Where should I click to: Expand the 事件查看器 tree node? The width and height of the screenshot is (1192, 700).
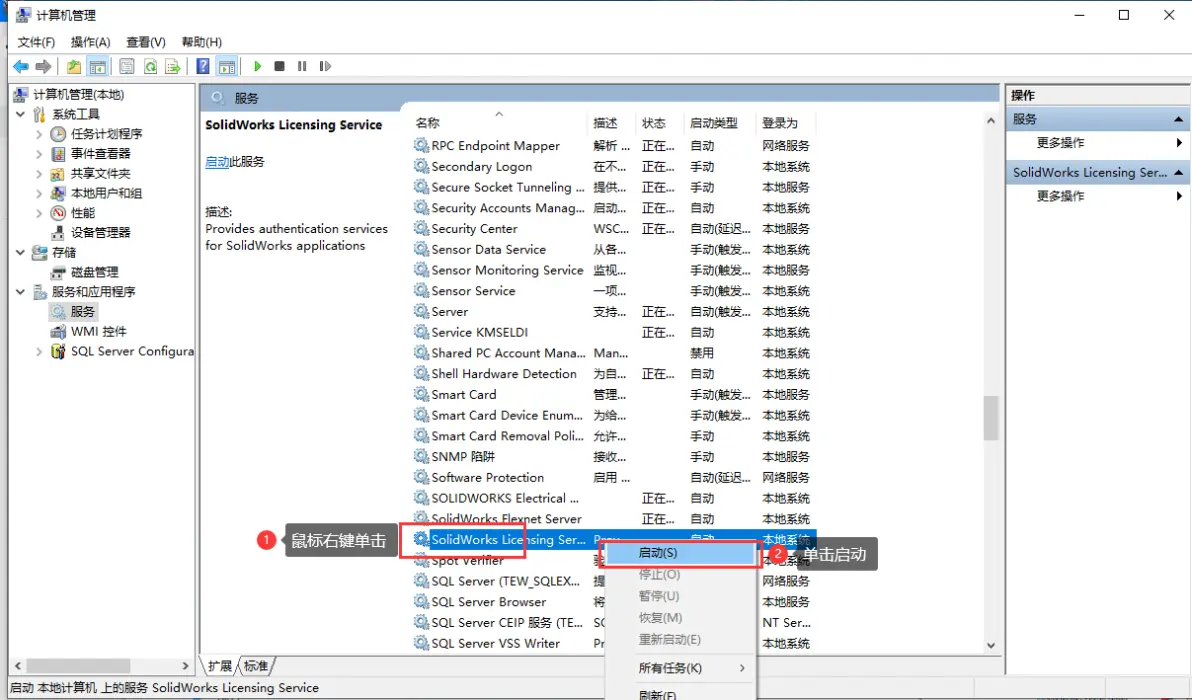point(39,154)
